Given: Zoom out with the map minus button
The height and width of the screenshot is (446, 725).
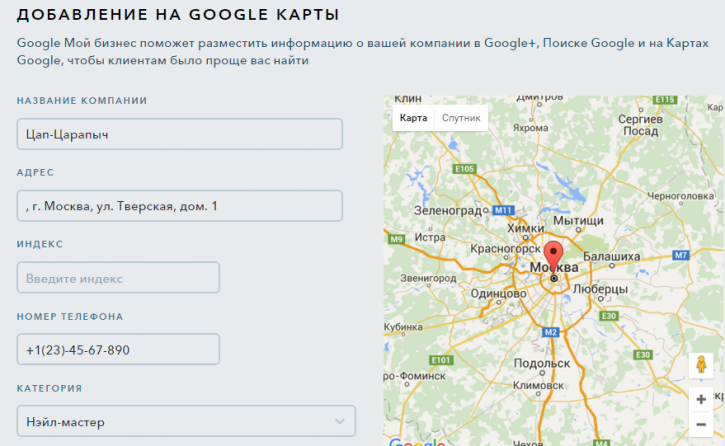Looking at the screenshot, I should pyautogui.click(x=701, y=424).
